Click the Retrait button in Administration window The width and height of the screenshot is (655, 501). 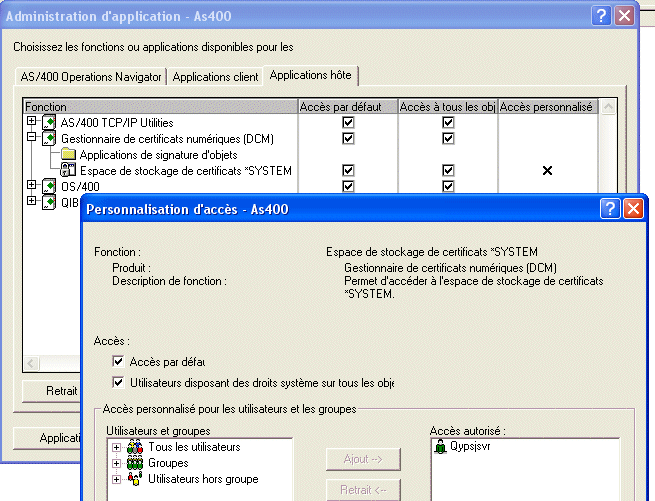(x=51, y=391)
